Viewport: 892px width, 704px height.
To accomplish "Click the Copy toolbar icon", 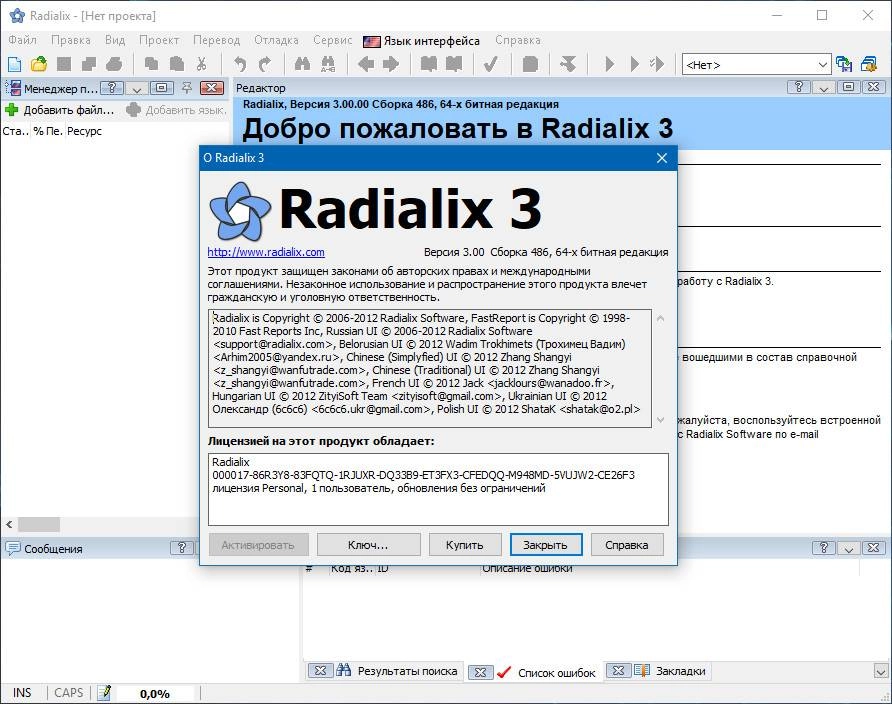I will click(x=151, y=64).
